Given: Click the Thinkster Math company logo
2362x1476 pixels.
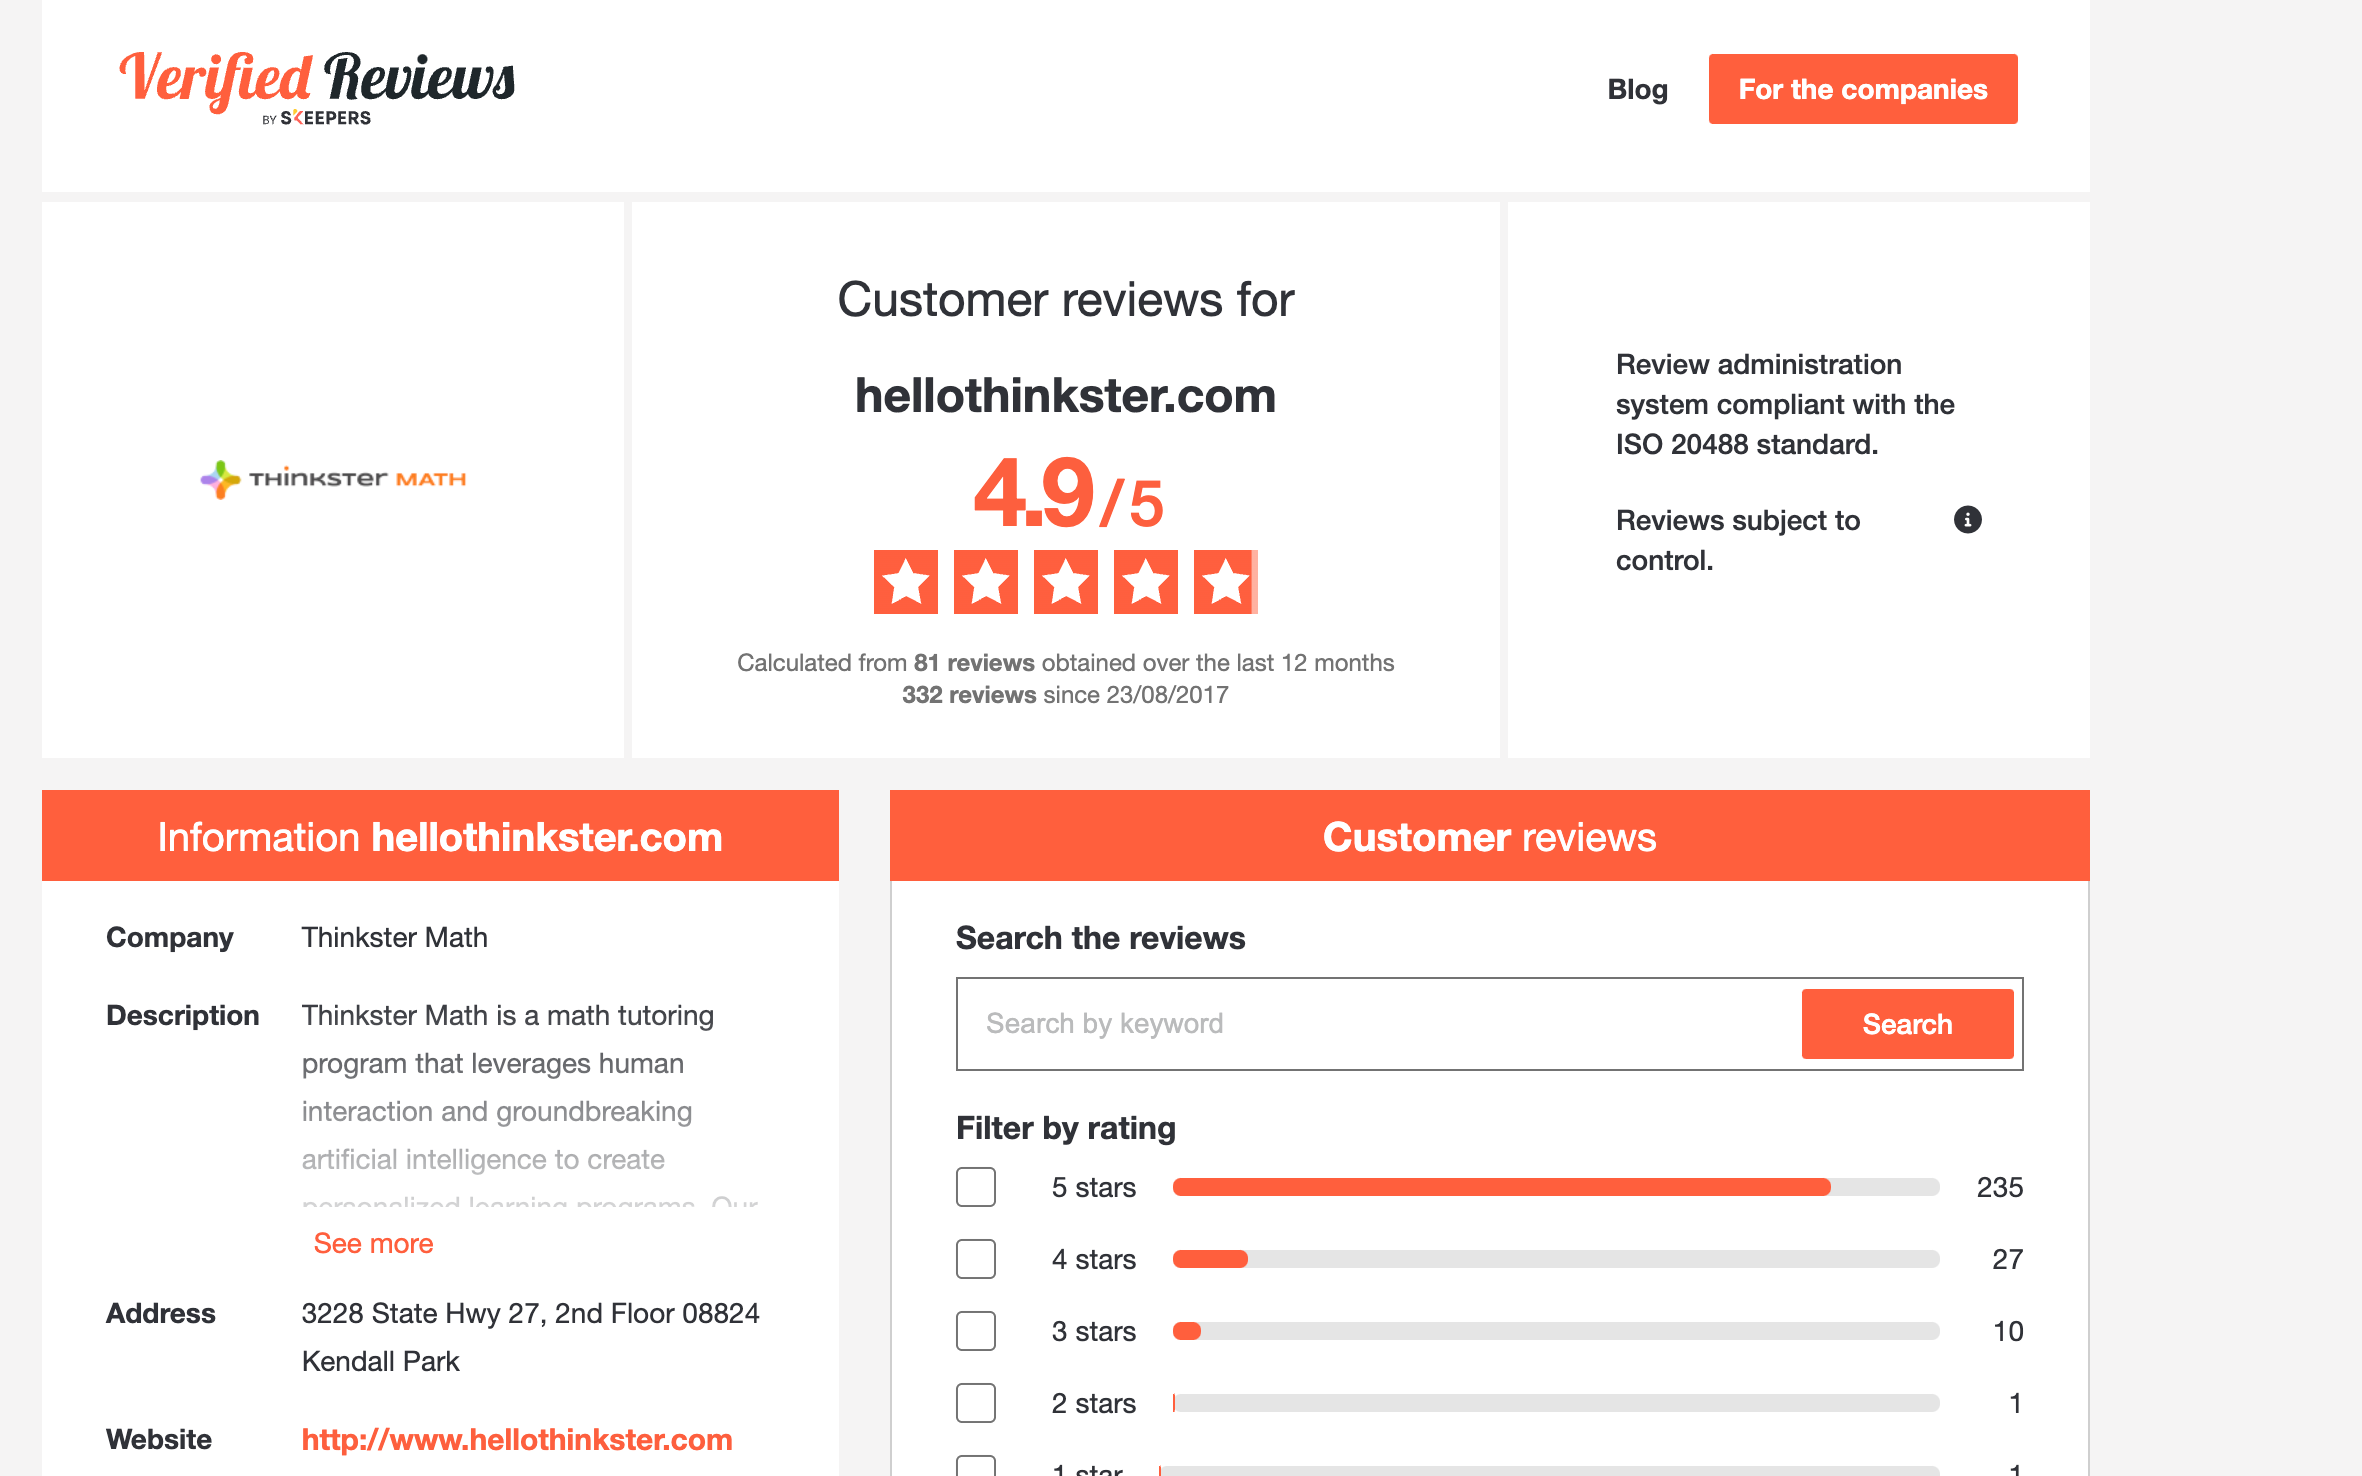Looking at the screenshot, I should (333, 477).
